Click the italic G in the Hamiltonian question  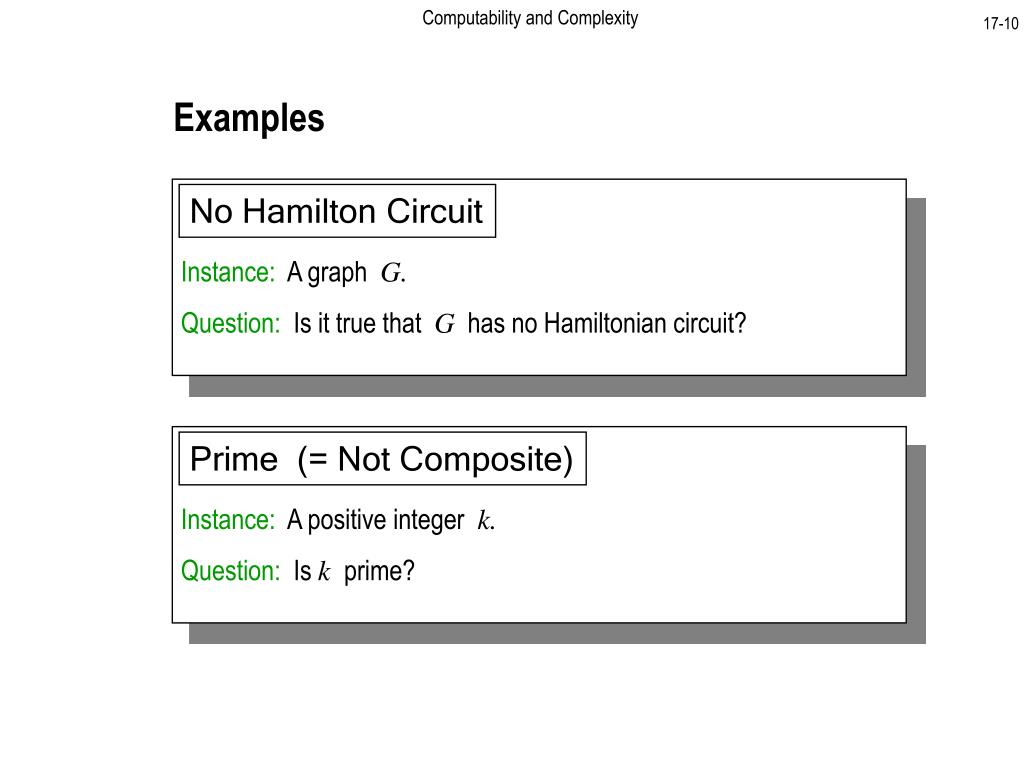[445, 324]
